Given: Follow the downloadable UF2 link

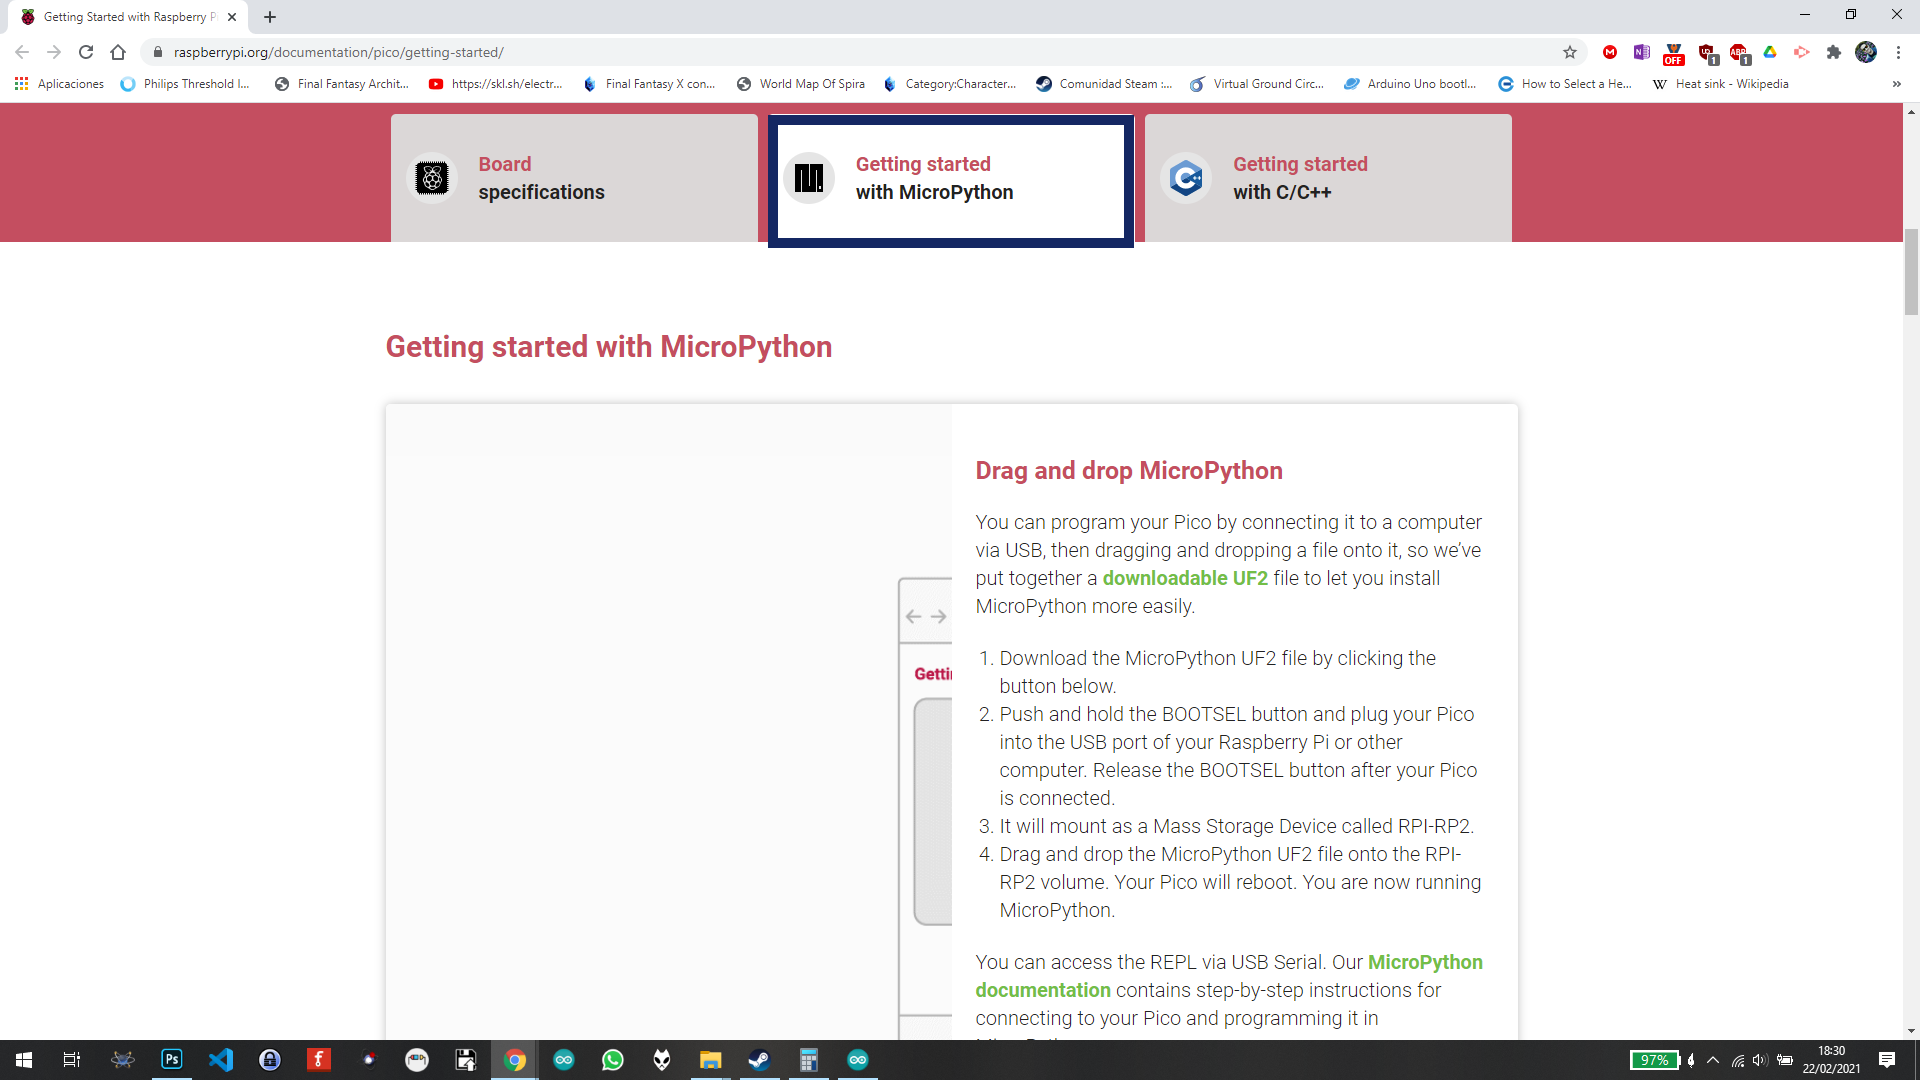Looking at the screenshot, I should click(x=1185, y=578).
